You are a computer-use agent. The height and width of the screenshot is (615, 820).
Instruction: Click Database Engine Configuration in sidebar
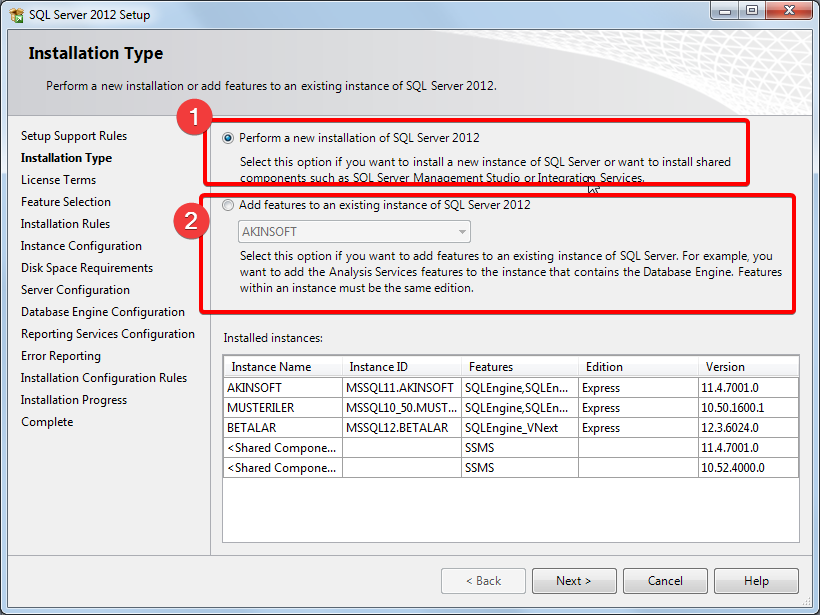(x=102, y=312)
